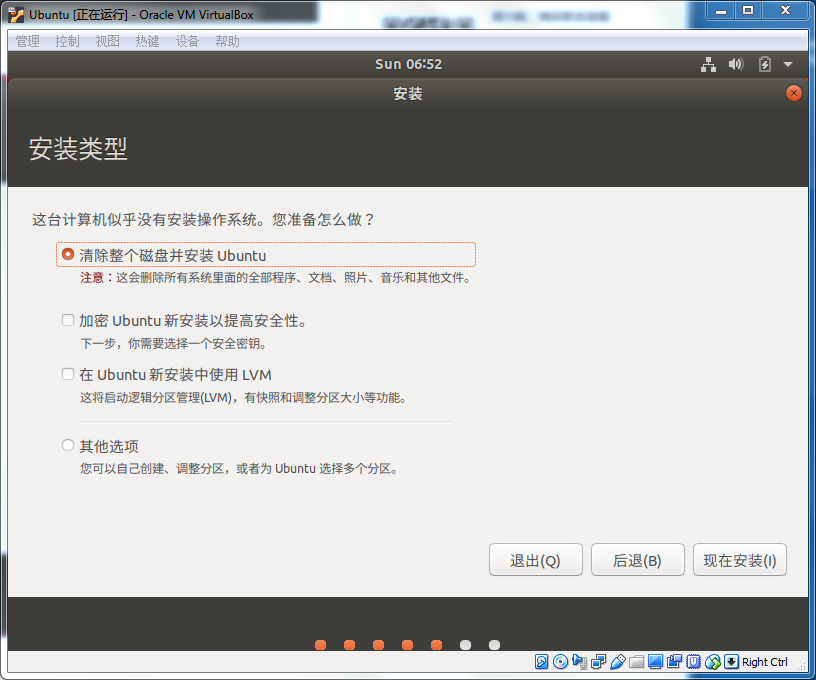Click the audio status icon in VirtualBox bar
The height and width of the screenshot is (680, 816).
579,662
